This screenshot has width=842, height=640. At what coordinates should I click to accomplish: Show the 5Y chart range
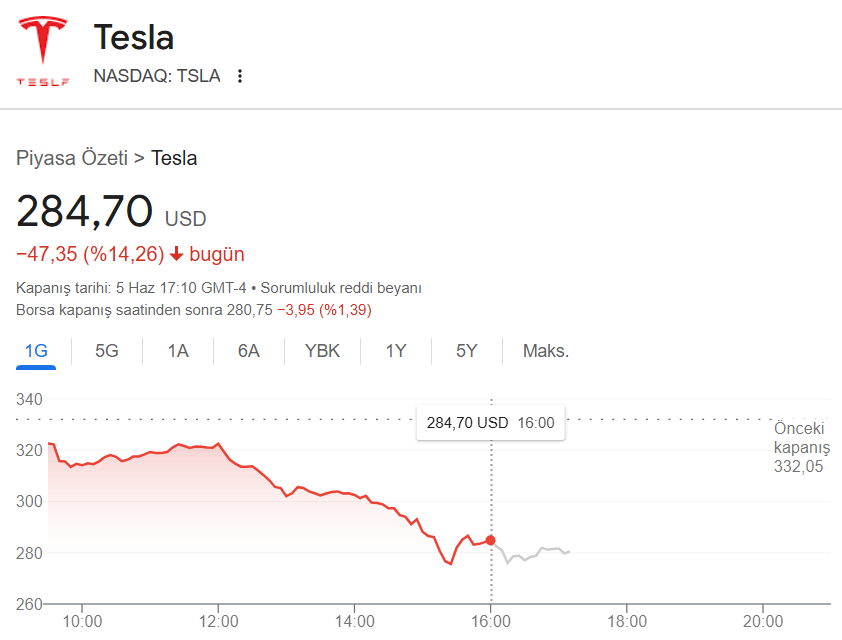(467, 351)
